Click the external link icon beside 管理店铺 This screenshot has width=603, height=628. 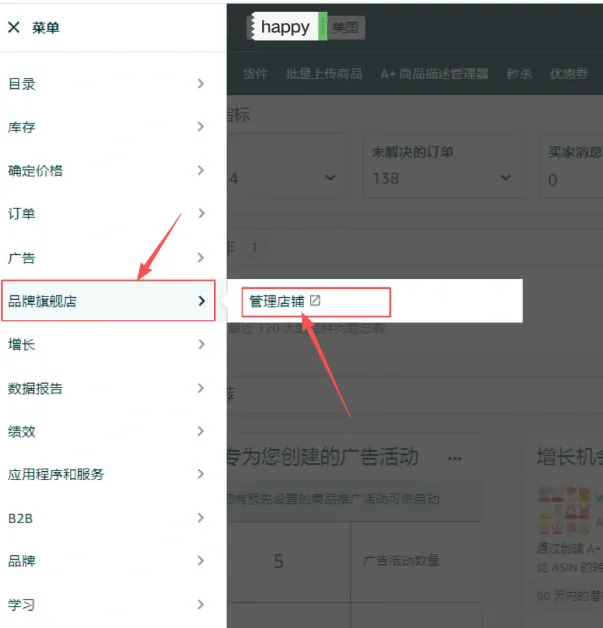[315, 300]
